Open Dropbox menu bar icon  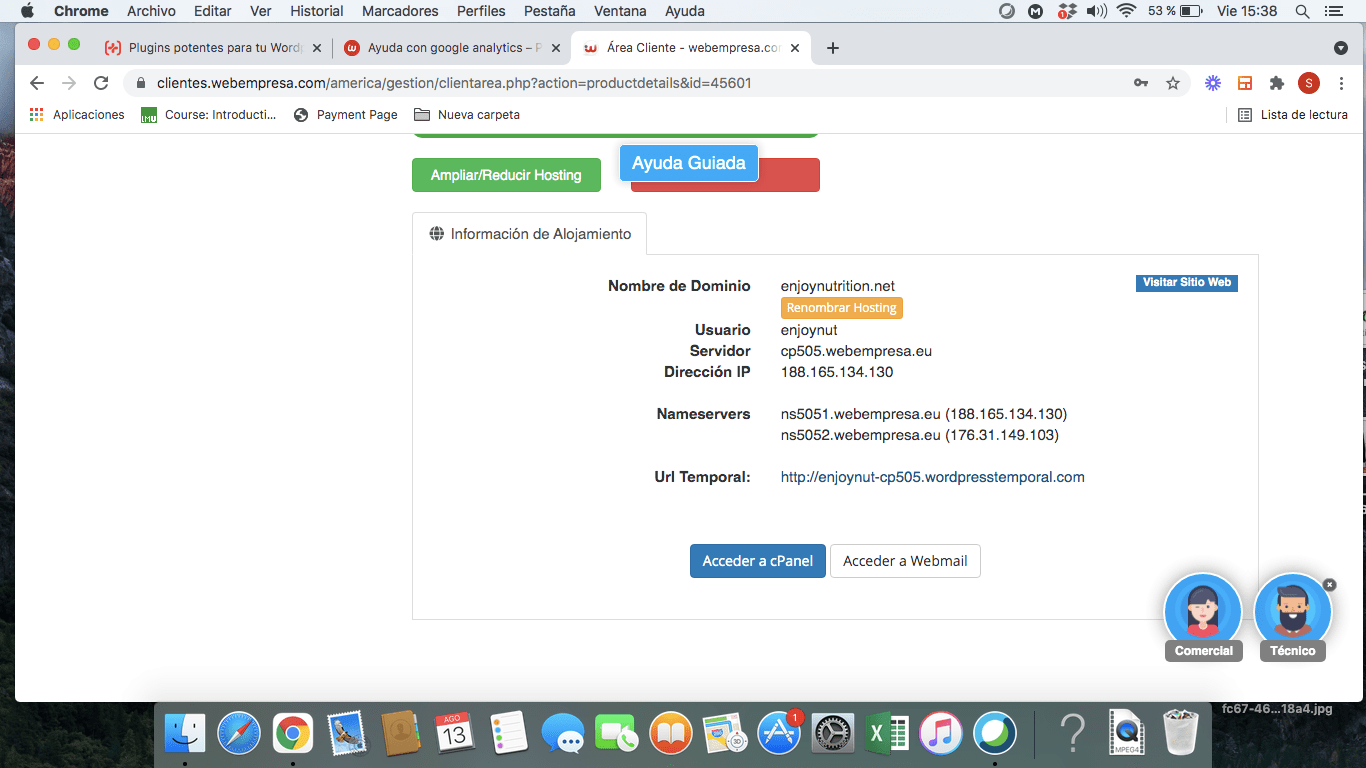1067,11
